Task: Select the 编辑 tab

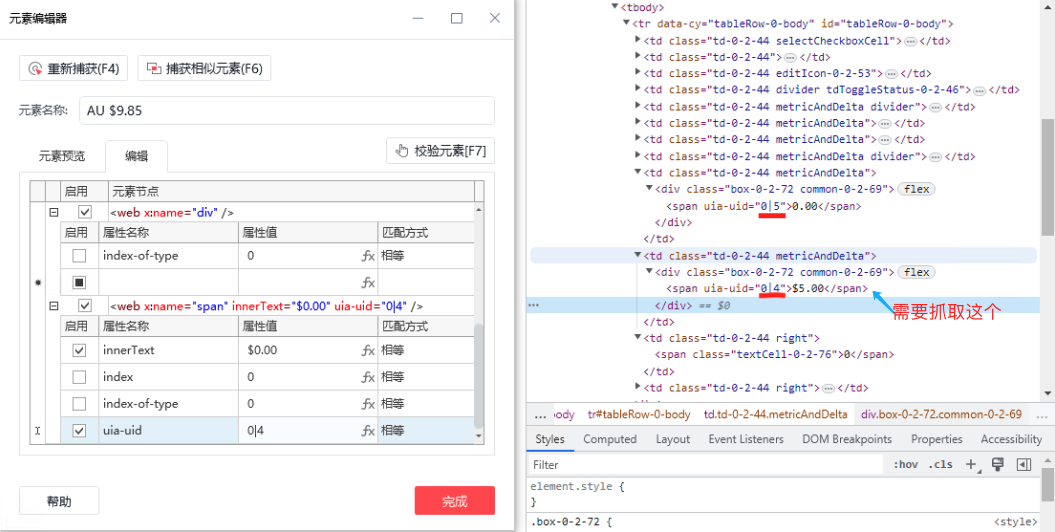Action: point(137,156)
